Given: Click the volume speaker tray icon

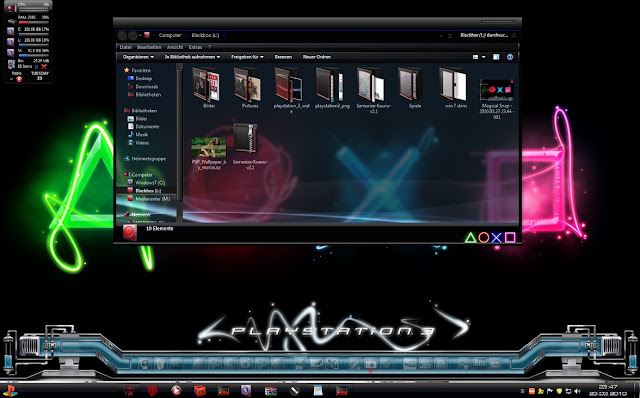Looking at the screenshot, I should tap(577, 391).
